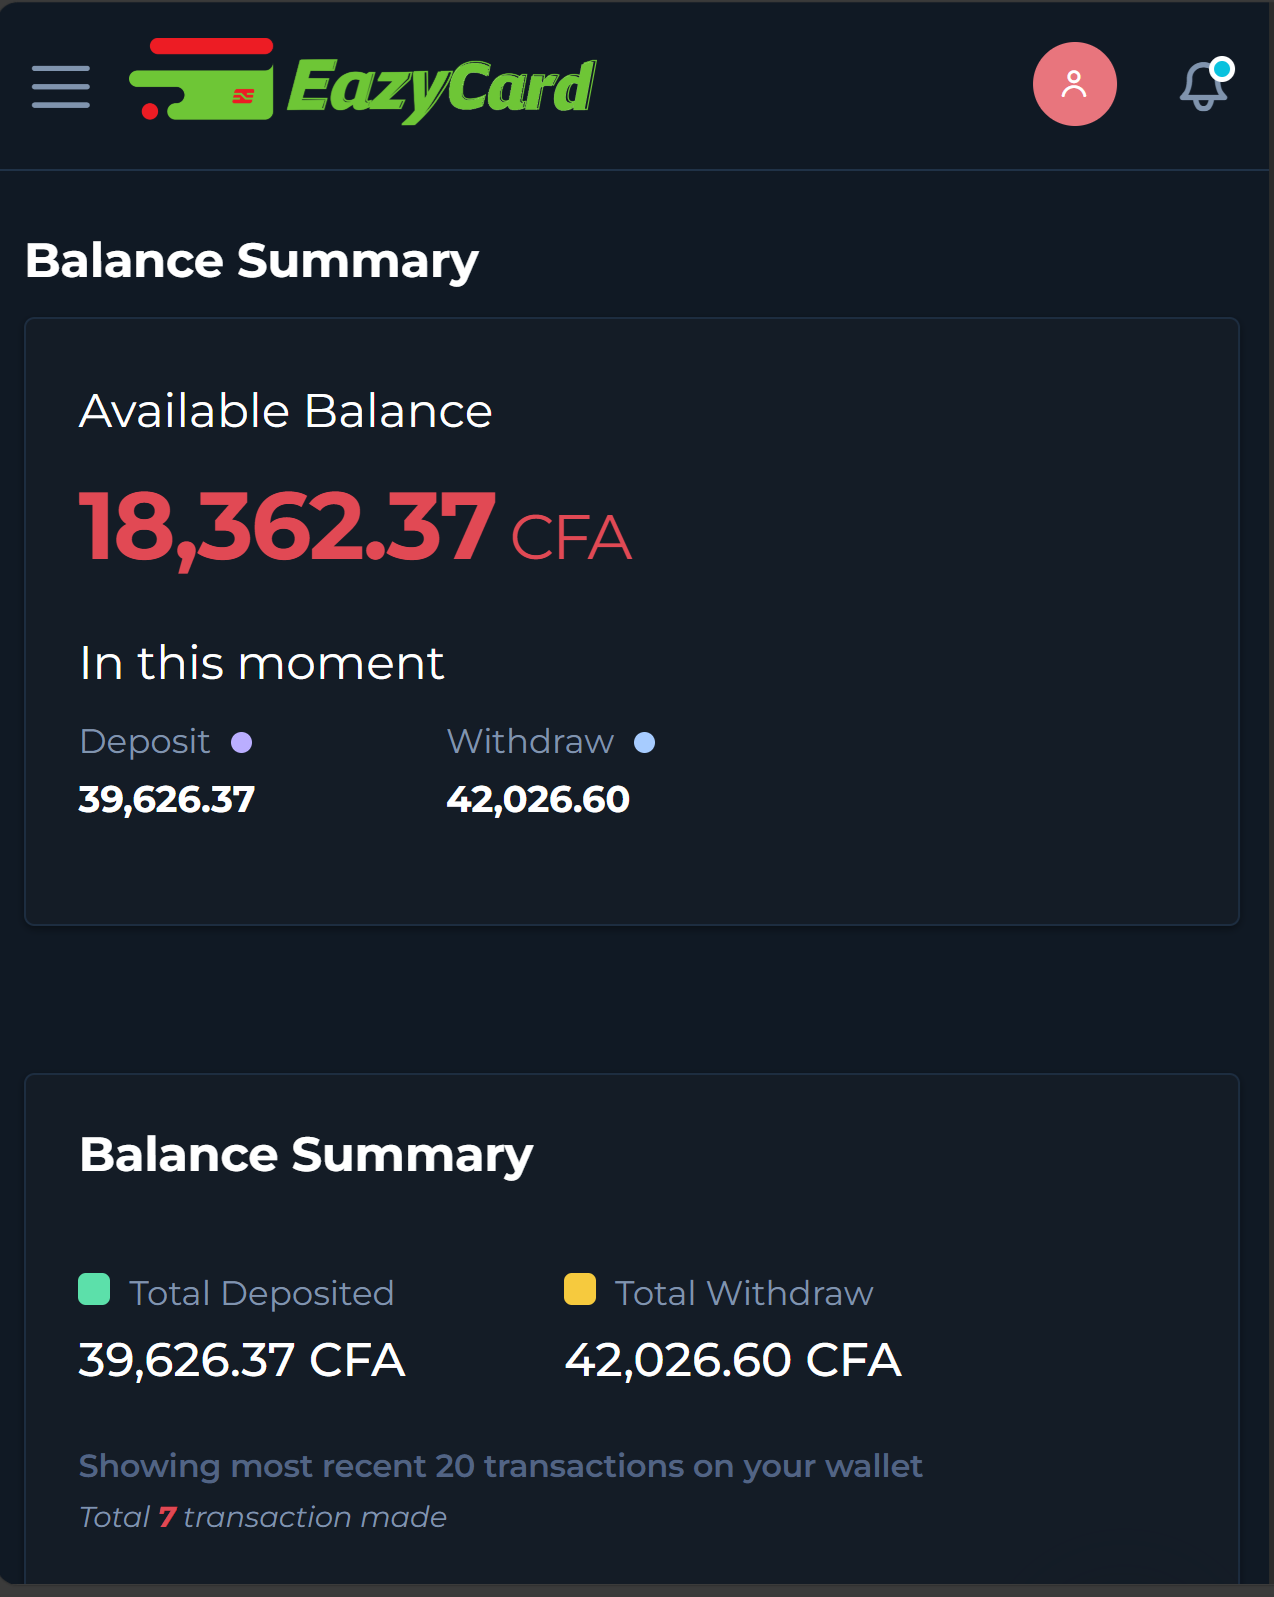Click the recent 20 transactions notice
Screen dimensions: 1274x1597
click(x=501, y=1466)
